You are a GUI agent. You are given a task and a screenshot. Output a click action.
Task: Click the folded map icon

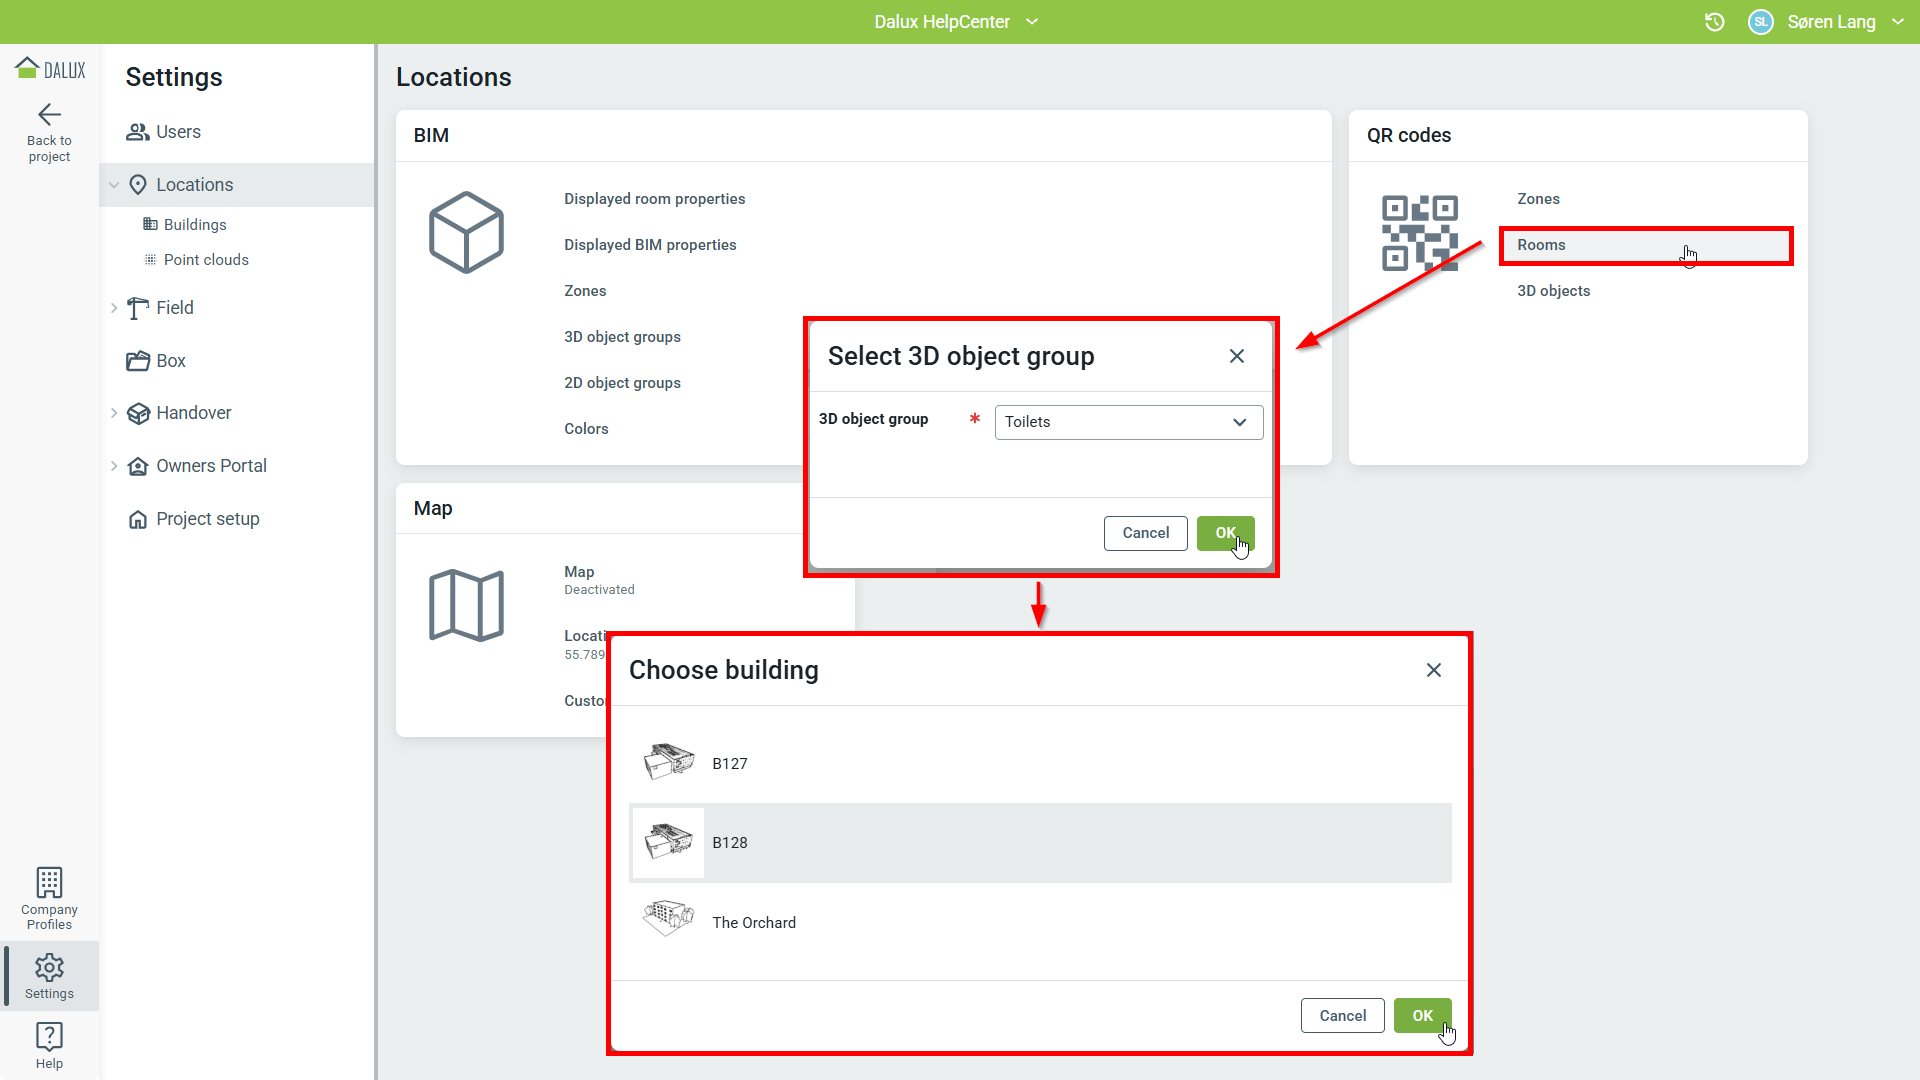click(x=466, y=605)
